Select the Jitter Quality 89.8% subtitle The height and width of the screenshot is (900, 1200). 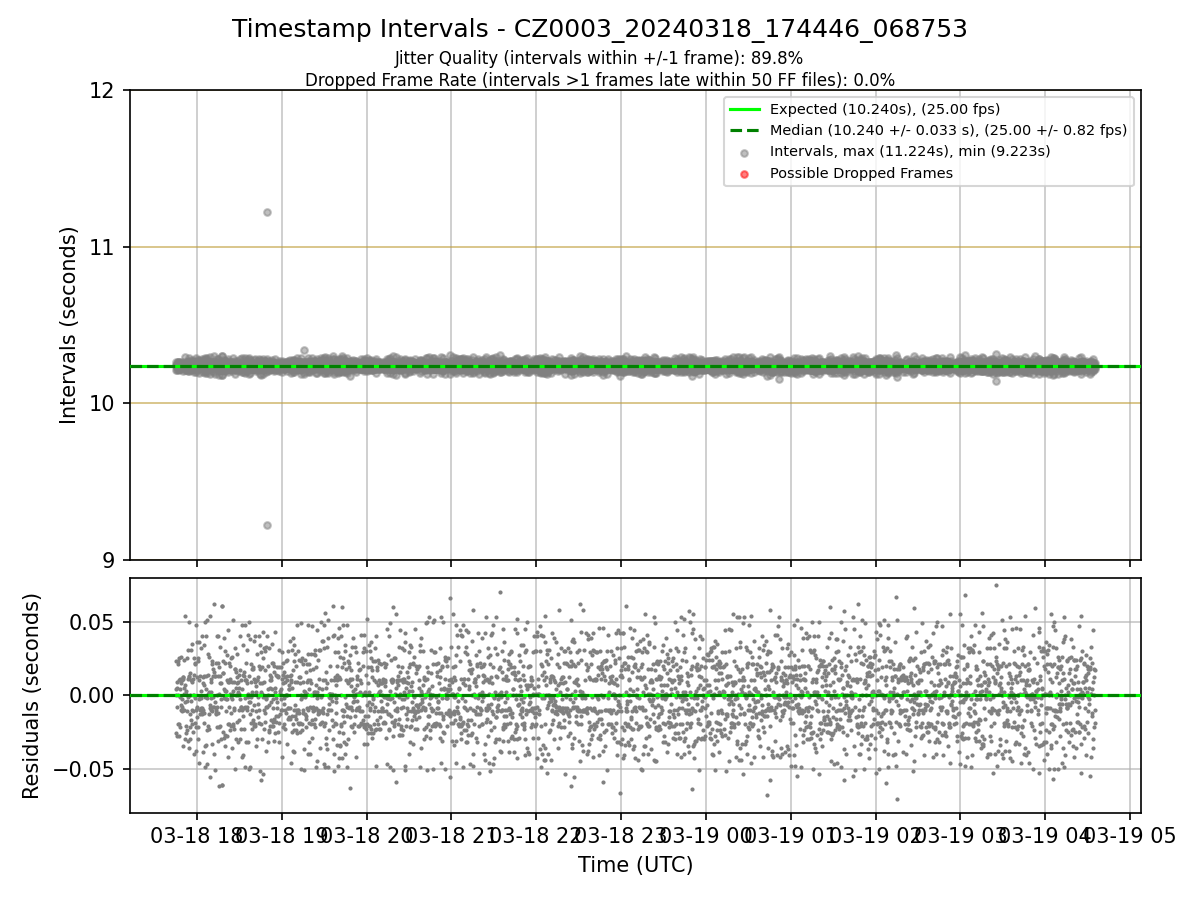tap(599, 58)
